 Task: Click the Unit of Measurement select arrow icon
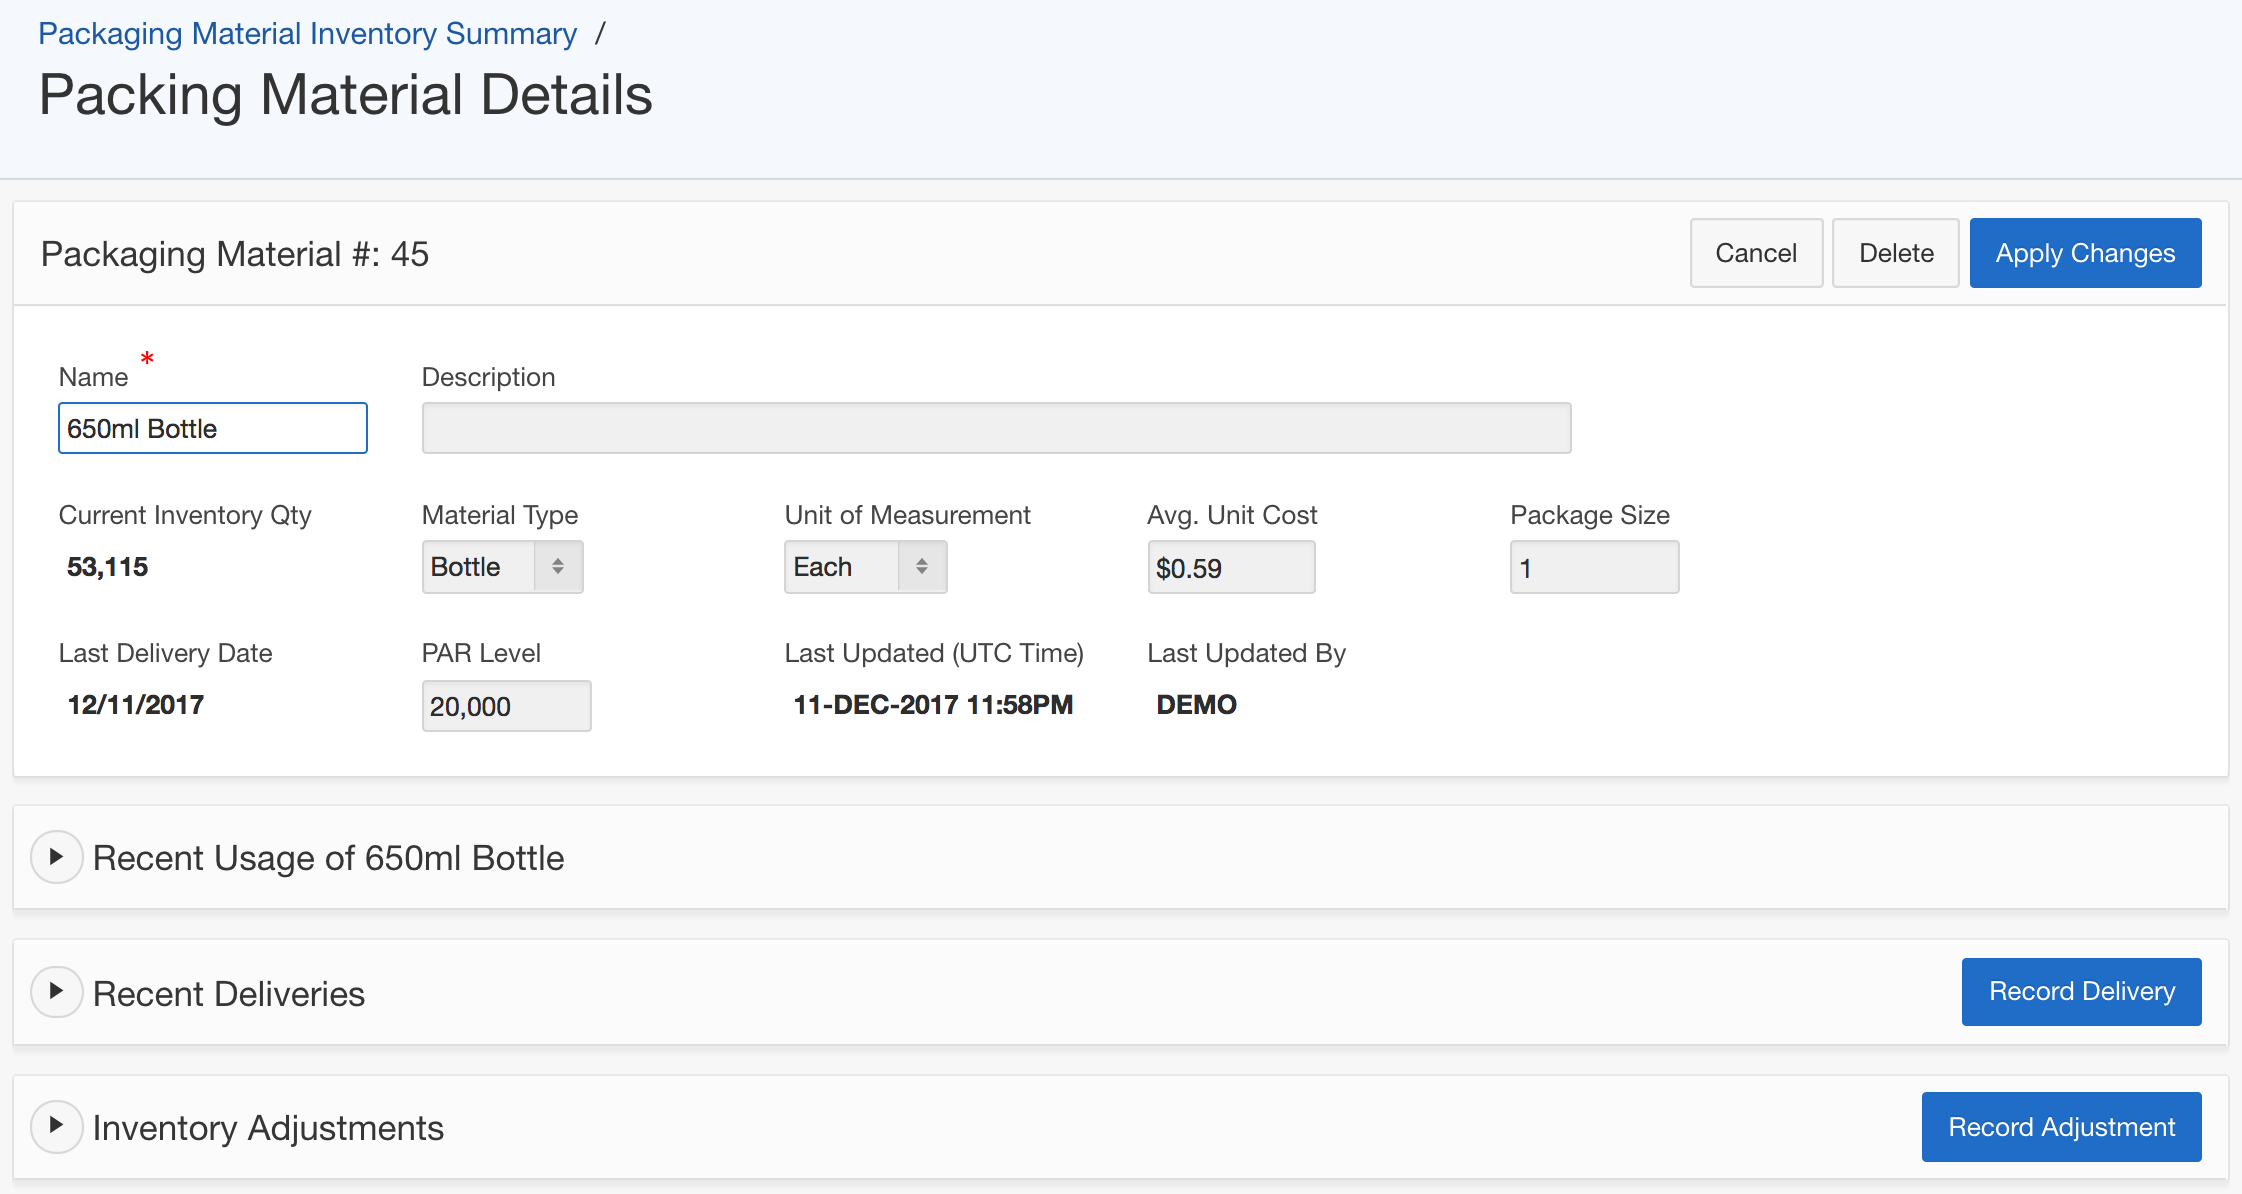921,567
